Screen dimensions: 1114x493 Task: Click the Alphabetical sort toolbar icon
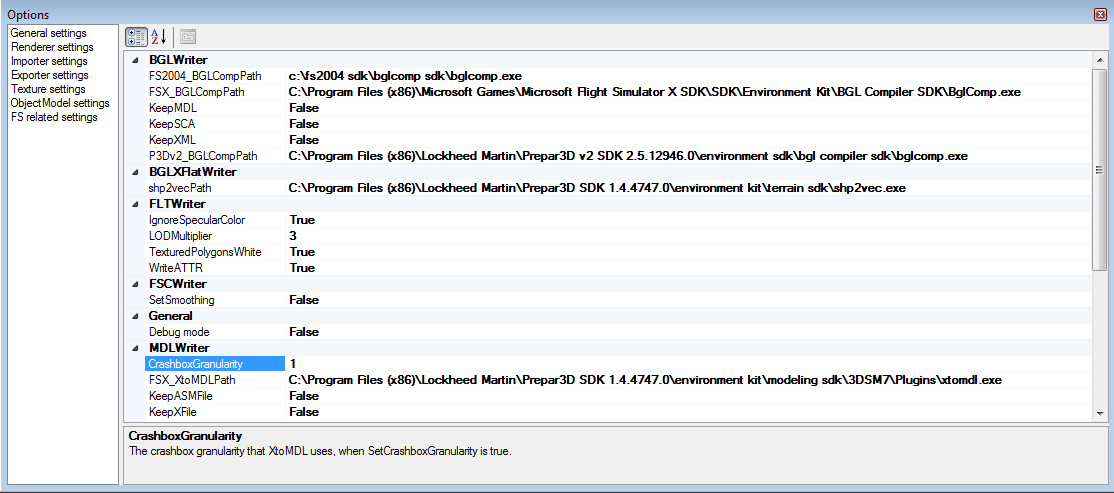(158, 37)
